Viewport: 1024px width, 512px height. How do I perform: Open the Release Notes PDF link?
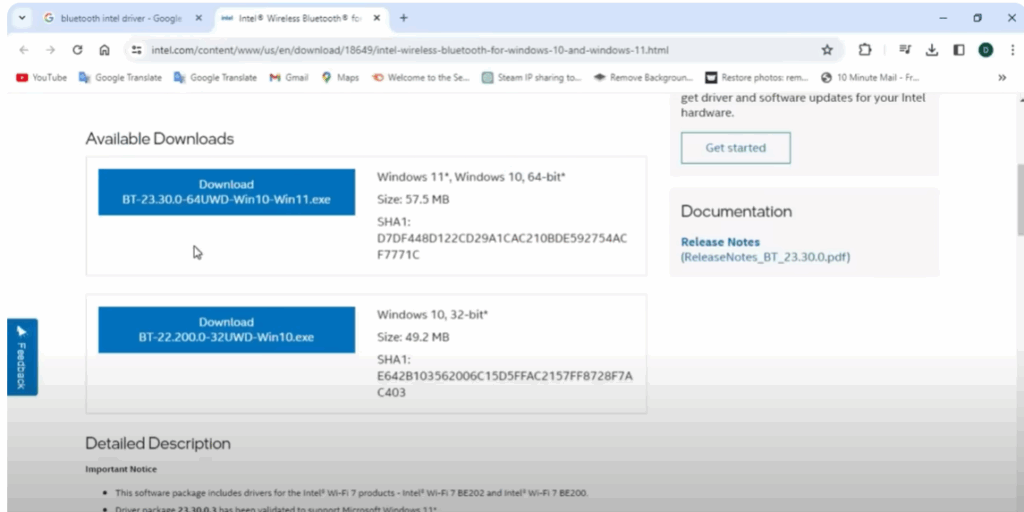(720, 242)
